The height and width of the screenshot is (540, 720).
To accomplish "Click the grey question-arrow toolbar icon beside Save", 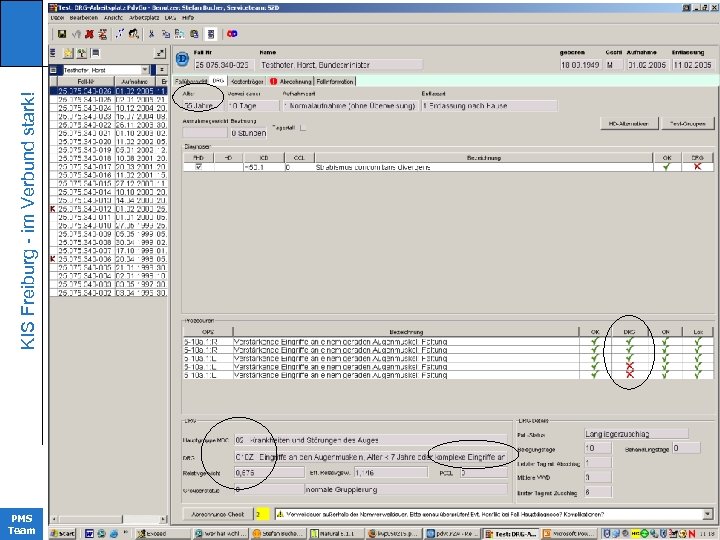I will coord(76,34).
